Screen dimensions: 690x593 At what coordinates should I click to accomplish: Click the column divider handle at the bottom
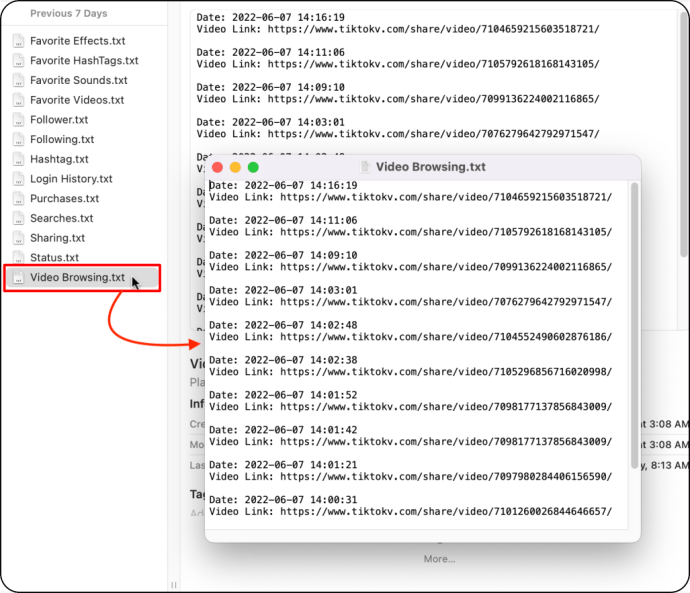tap(174, 585)
